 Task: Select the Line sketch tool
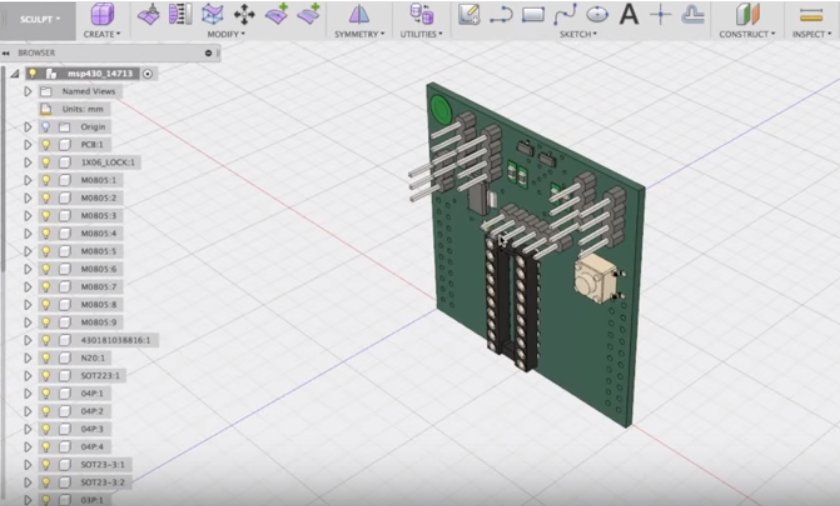[x=501, y=15]
